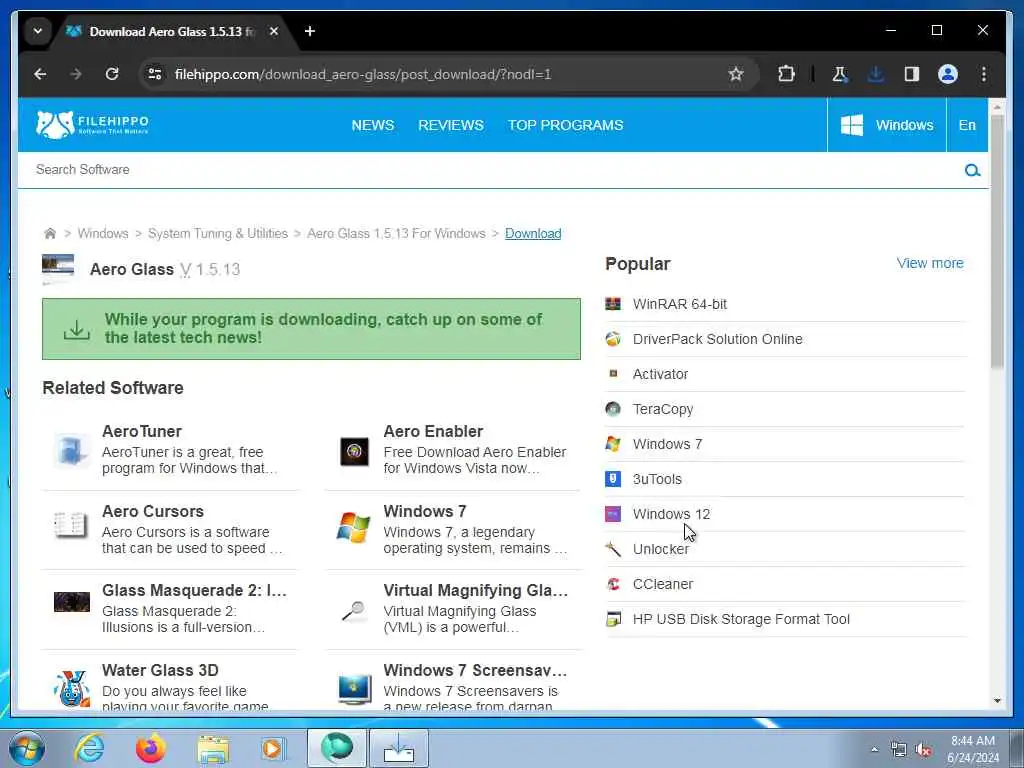Open Chrome three-dot menu
The image size is (1024, 768).
tap(984, 74)
